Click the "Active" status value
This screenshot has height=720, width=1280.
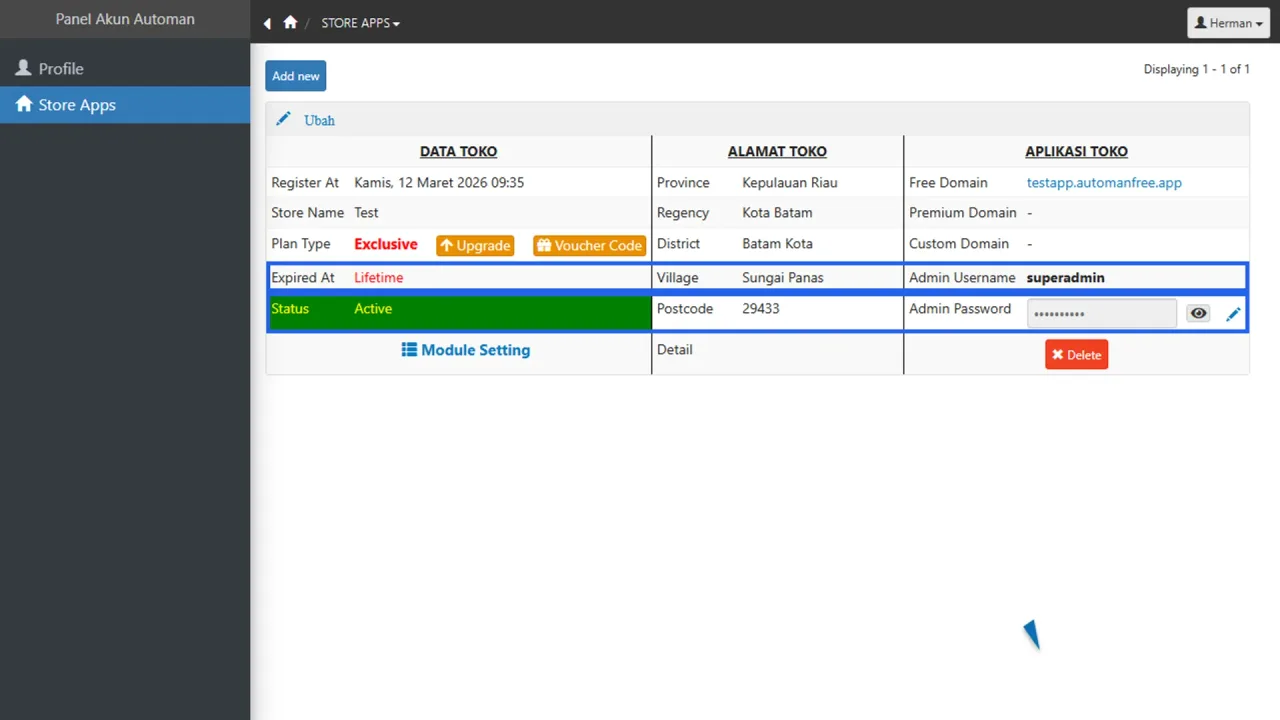click(x=373, y=309)
